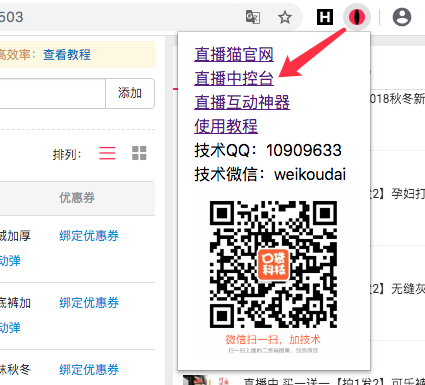425x385 pixels.
Task: Click 绑定优惠券 in the 底裤加 row
Action: pos(89,303)
